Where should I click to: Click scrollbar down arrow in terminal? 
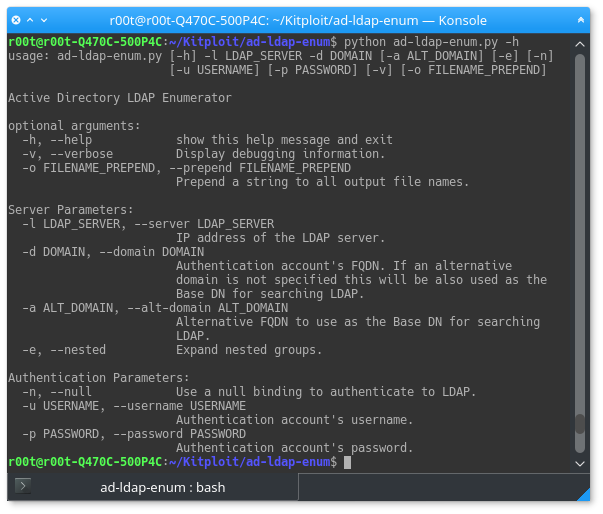pyautogui.click(x=580, y=464)
